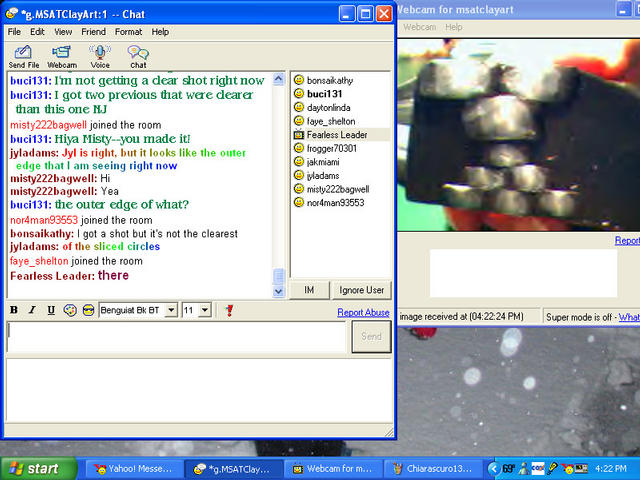
Task: Open the Help menu in Chat window
Action: [x=160, y=32]
